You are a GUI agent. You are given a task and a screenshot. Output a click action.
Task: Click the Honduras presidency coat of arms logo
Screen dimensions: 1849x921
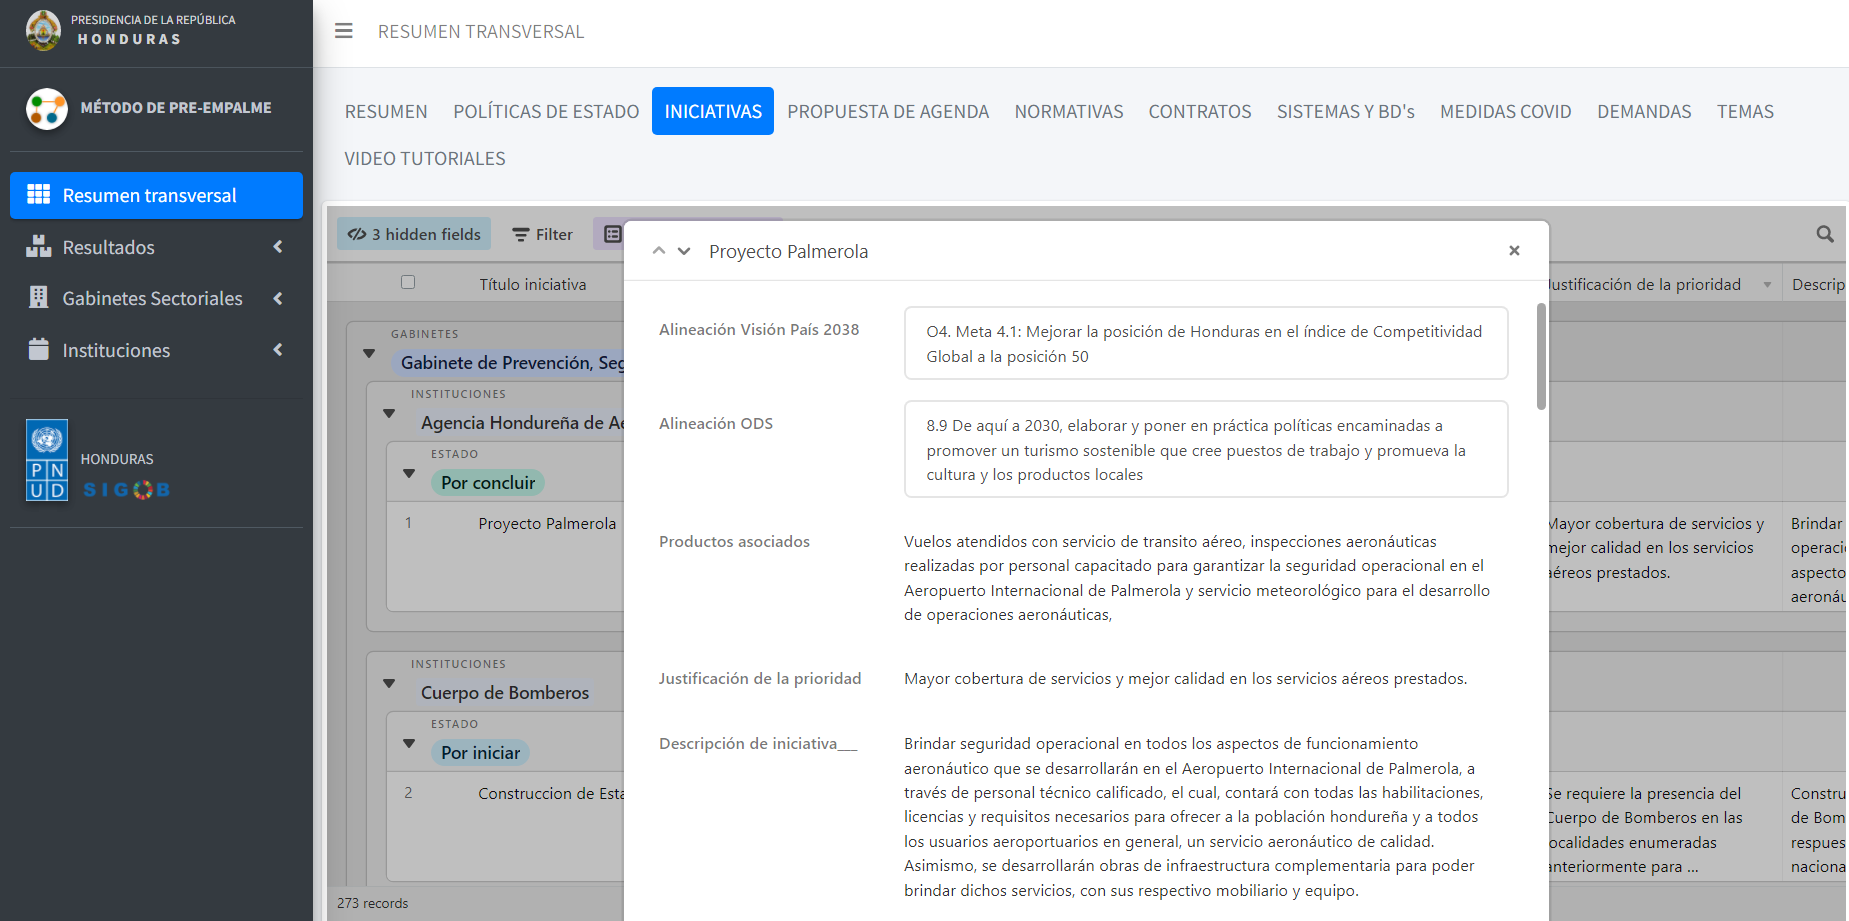(x=43, y=30)
